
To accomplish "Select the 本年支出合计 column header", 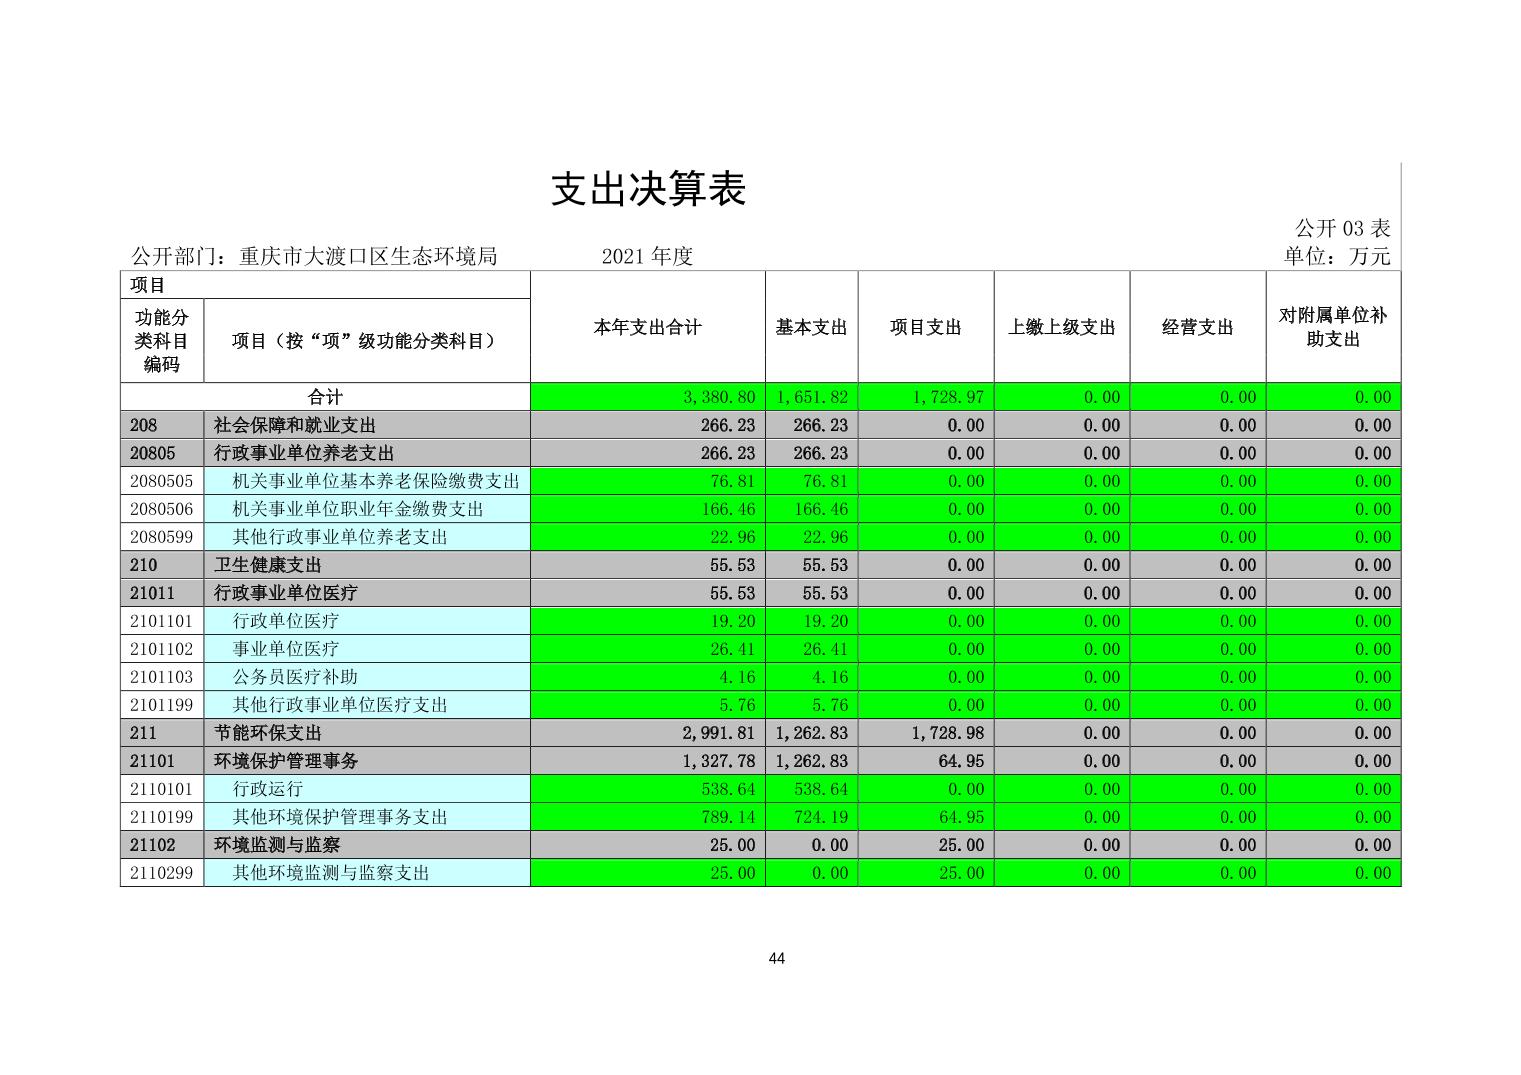I will pos(647,327).
